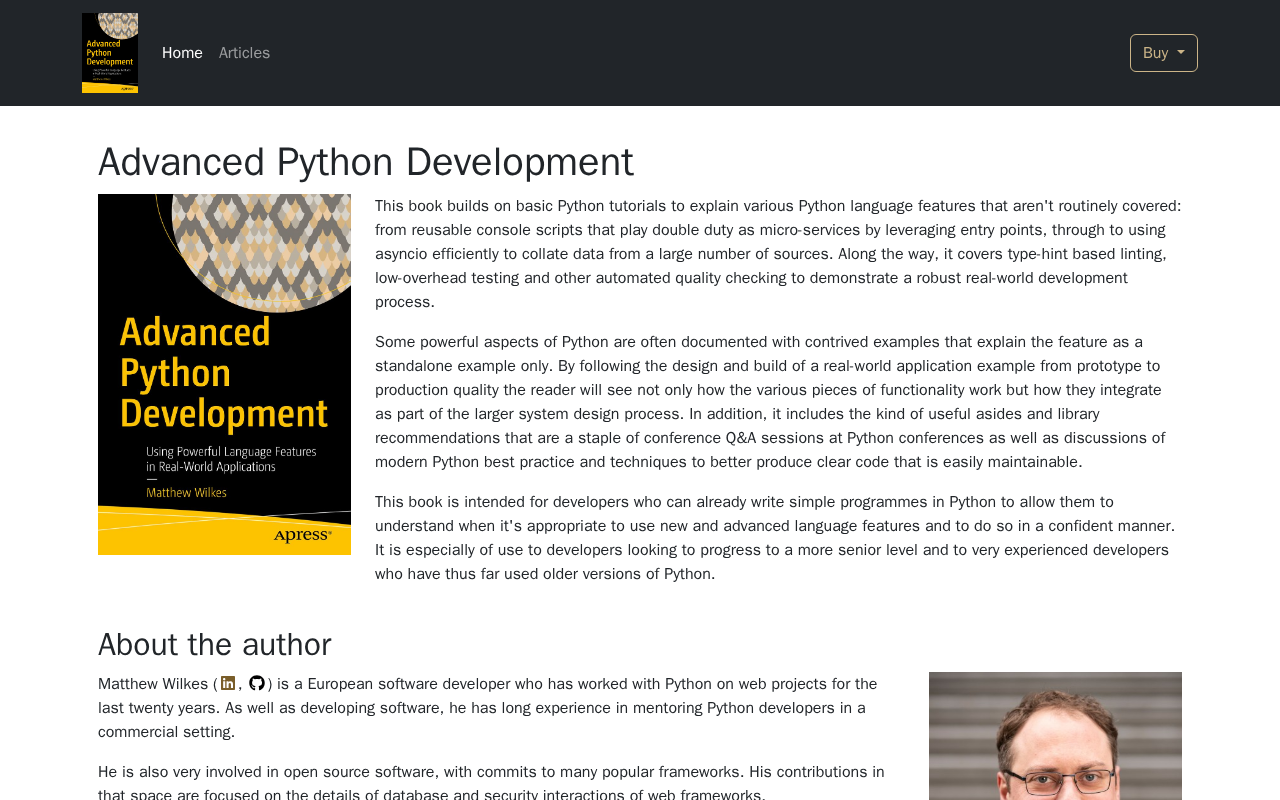The height and width of the screenshot is (800, 1280).
Task: Click the author portrait photo
Action: (1055, 736)
